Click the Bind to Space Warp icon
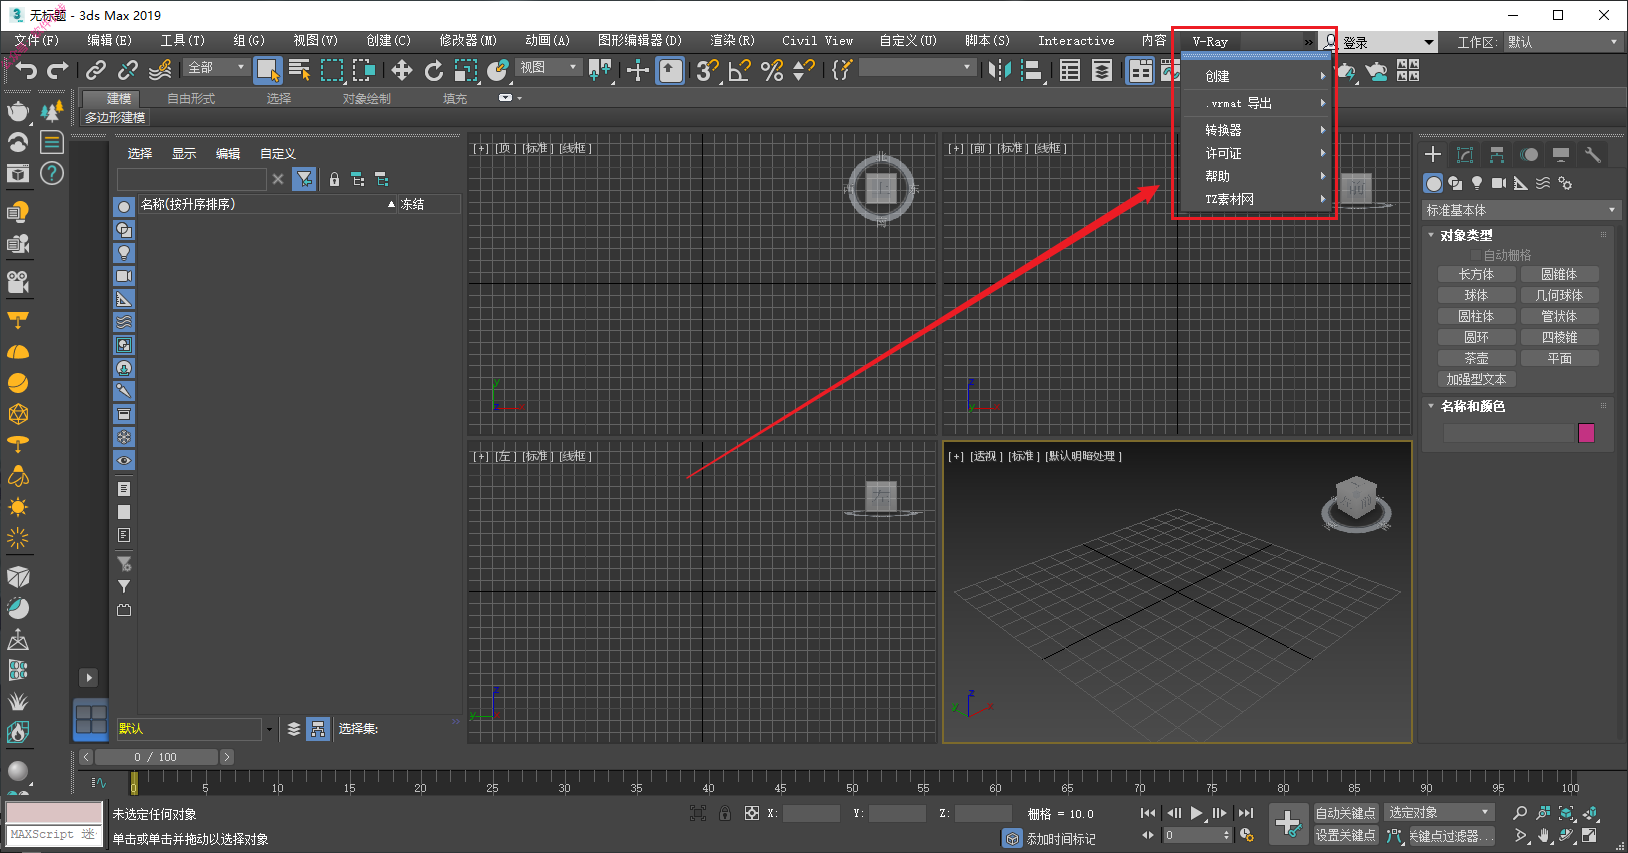Viewport: 1628px width, 853px height. point(160,70)
